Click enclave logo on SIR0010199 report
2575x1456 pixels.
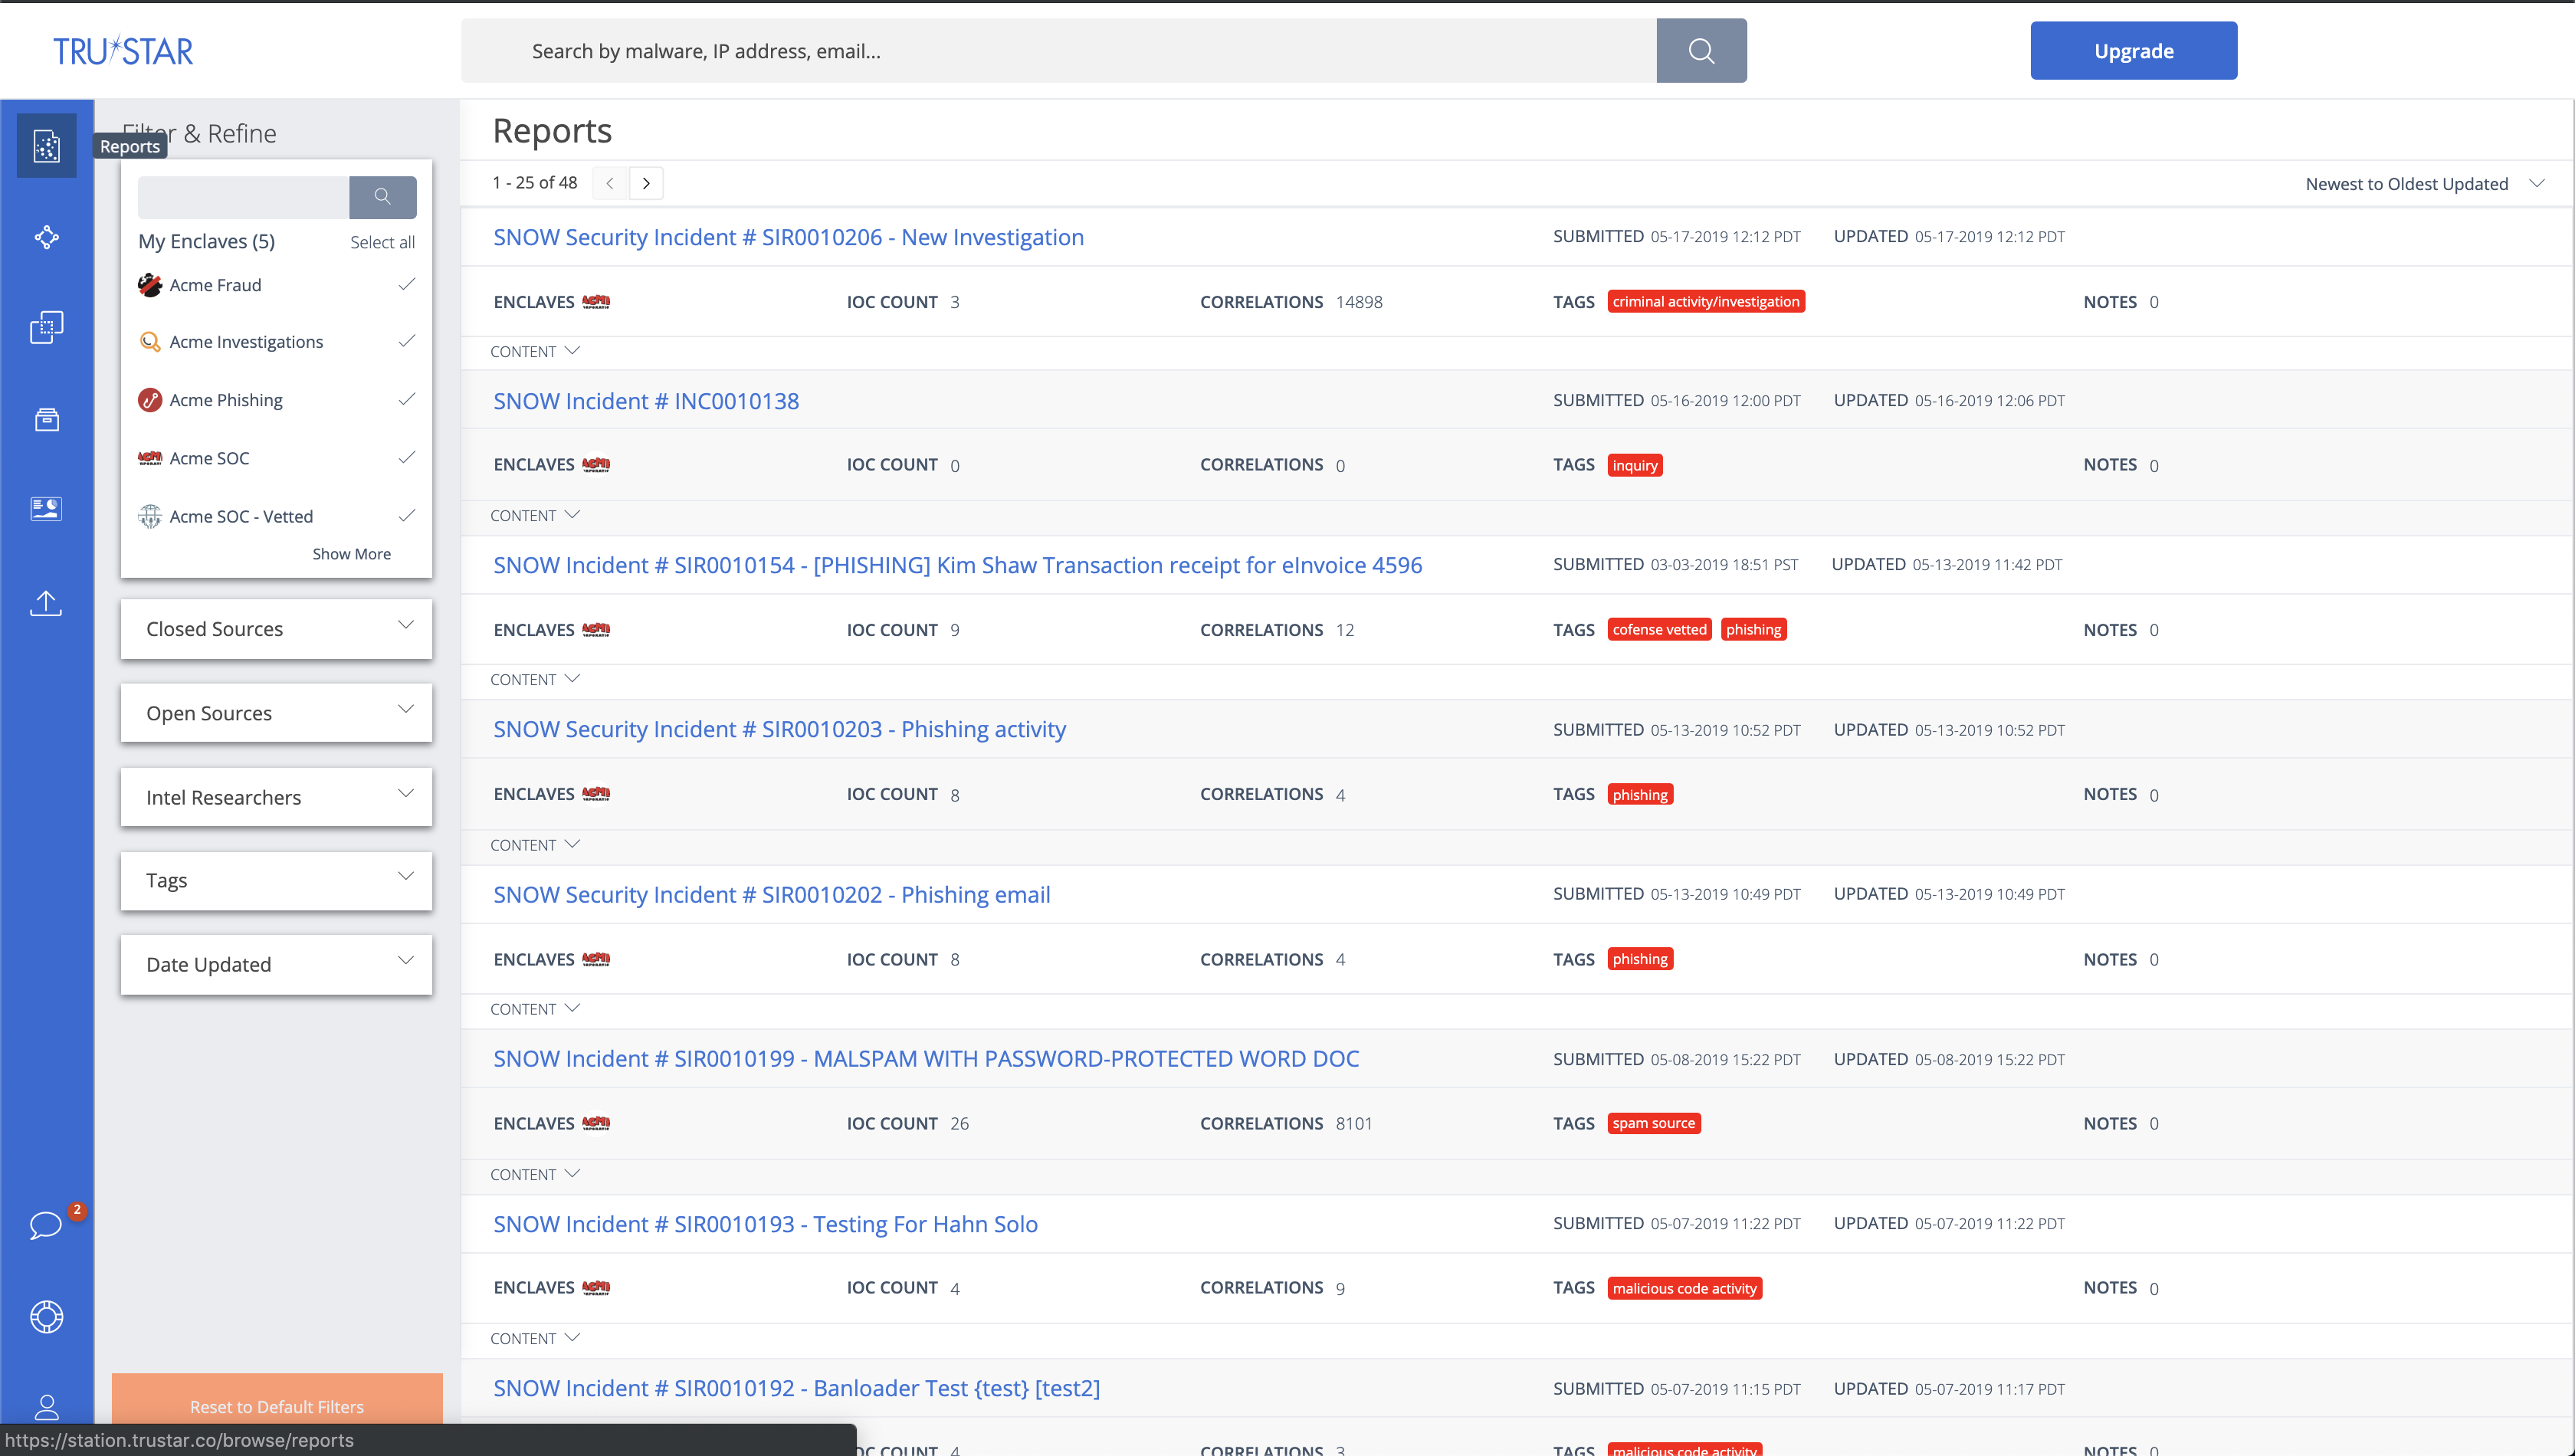pos(596,1123)
